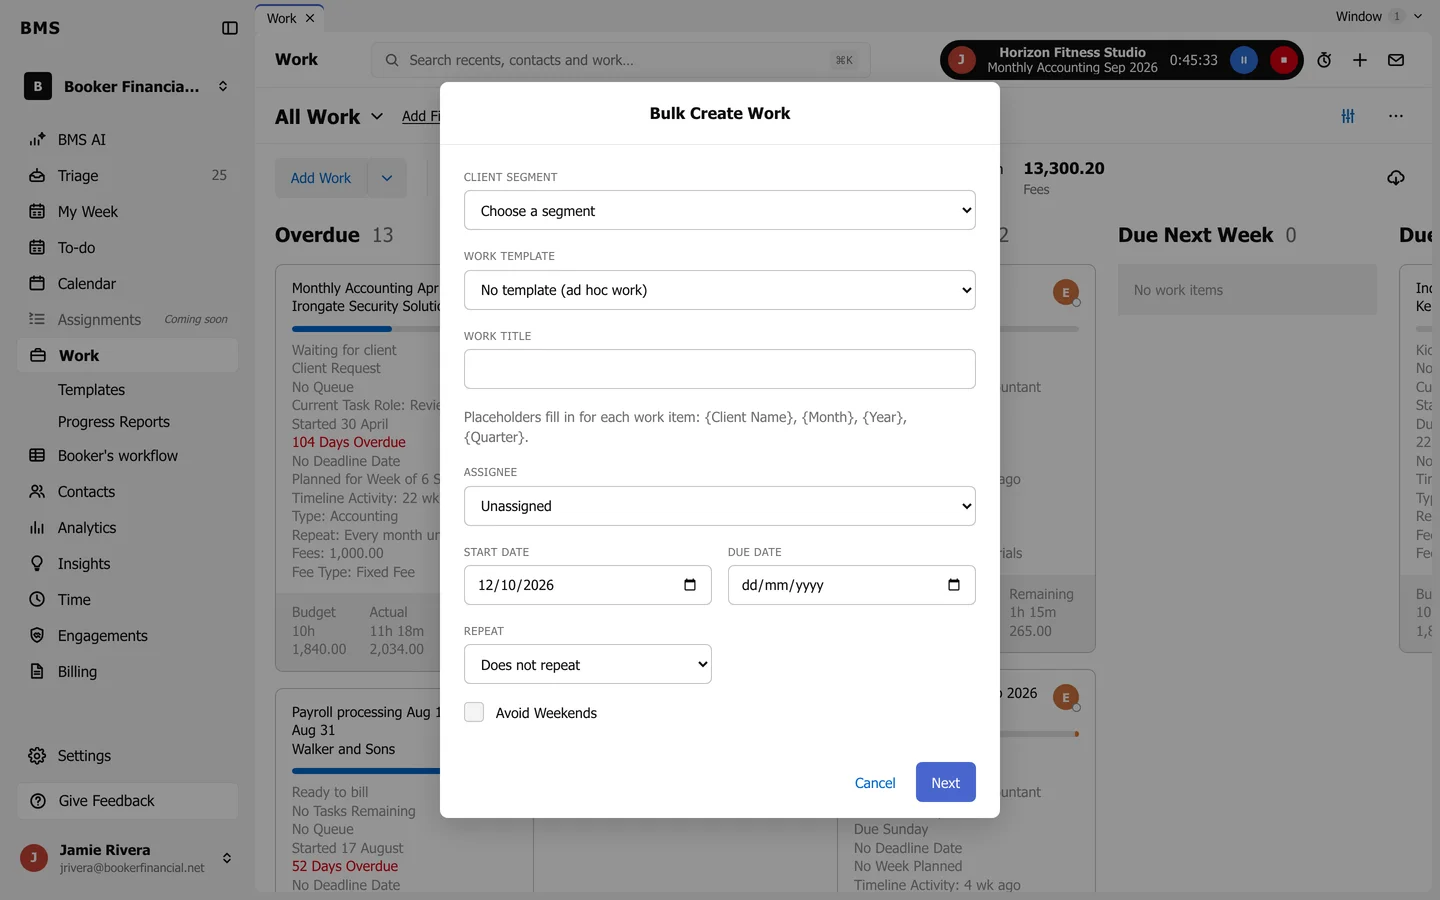Stop the Horizon Fitness timer
This screenshot has height=900, width=1440.
pyautogui.click(x=1284, y=60)
